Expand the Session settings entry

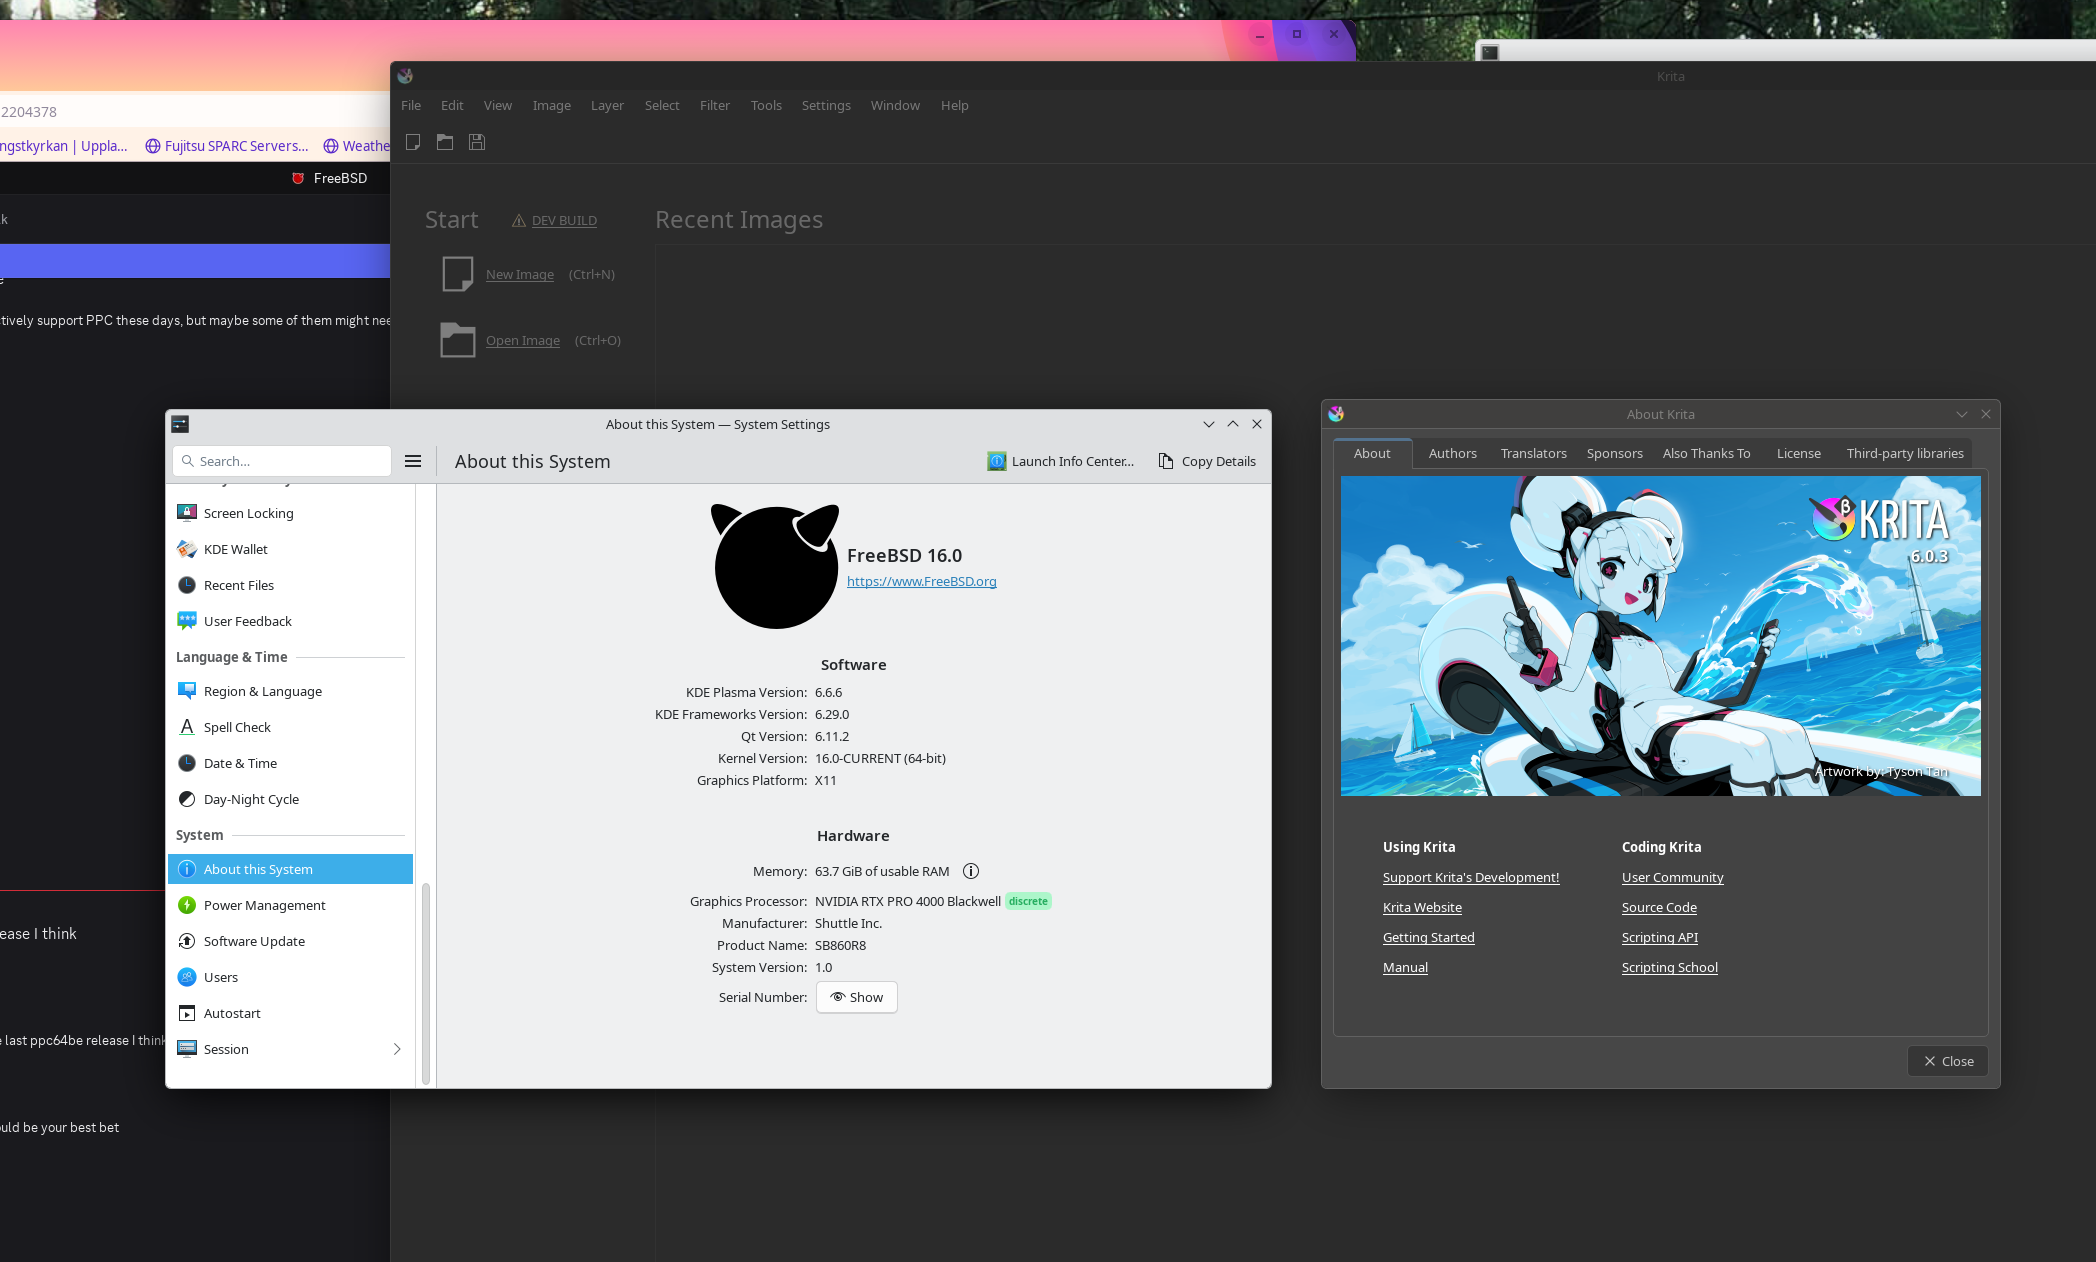[290, 1049]
